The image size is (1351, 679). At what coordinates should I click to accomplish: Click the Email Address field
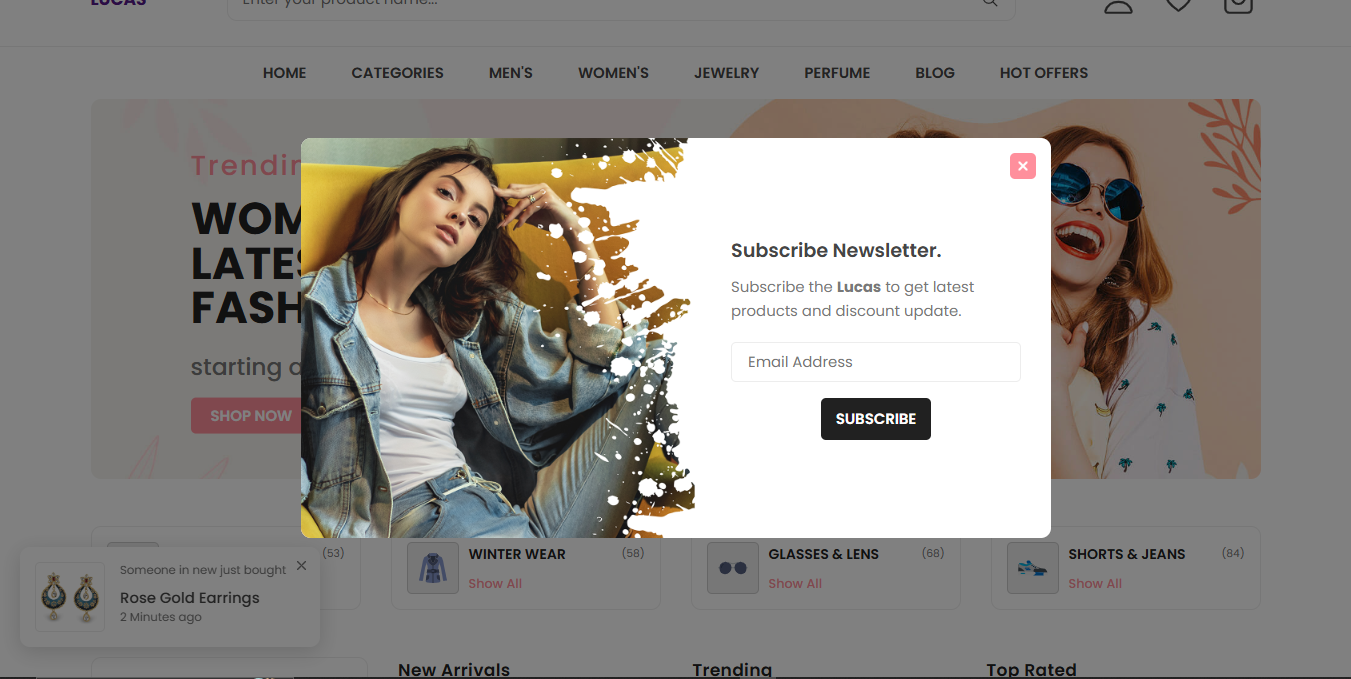(x=876, y=362)
